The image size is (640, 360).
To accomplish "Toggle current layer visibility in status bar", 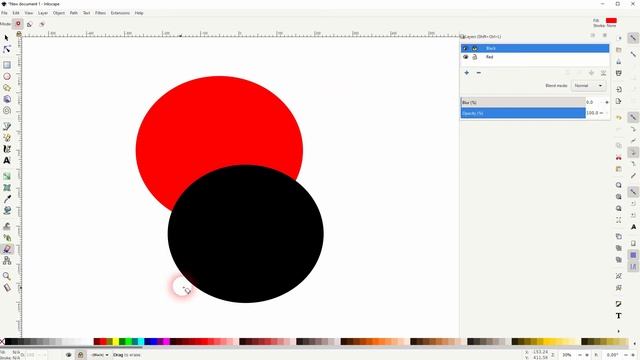I will (x=69, y=355).
